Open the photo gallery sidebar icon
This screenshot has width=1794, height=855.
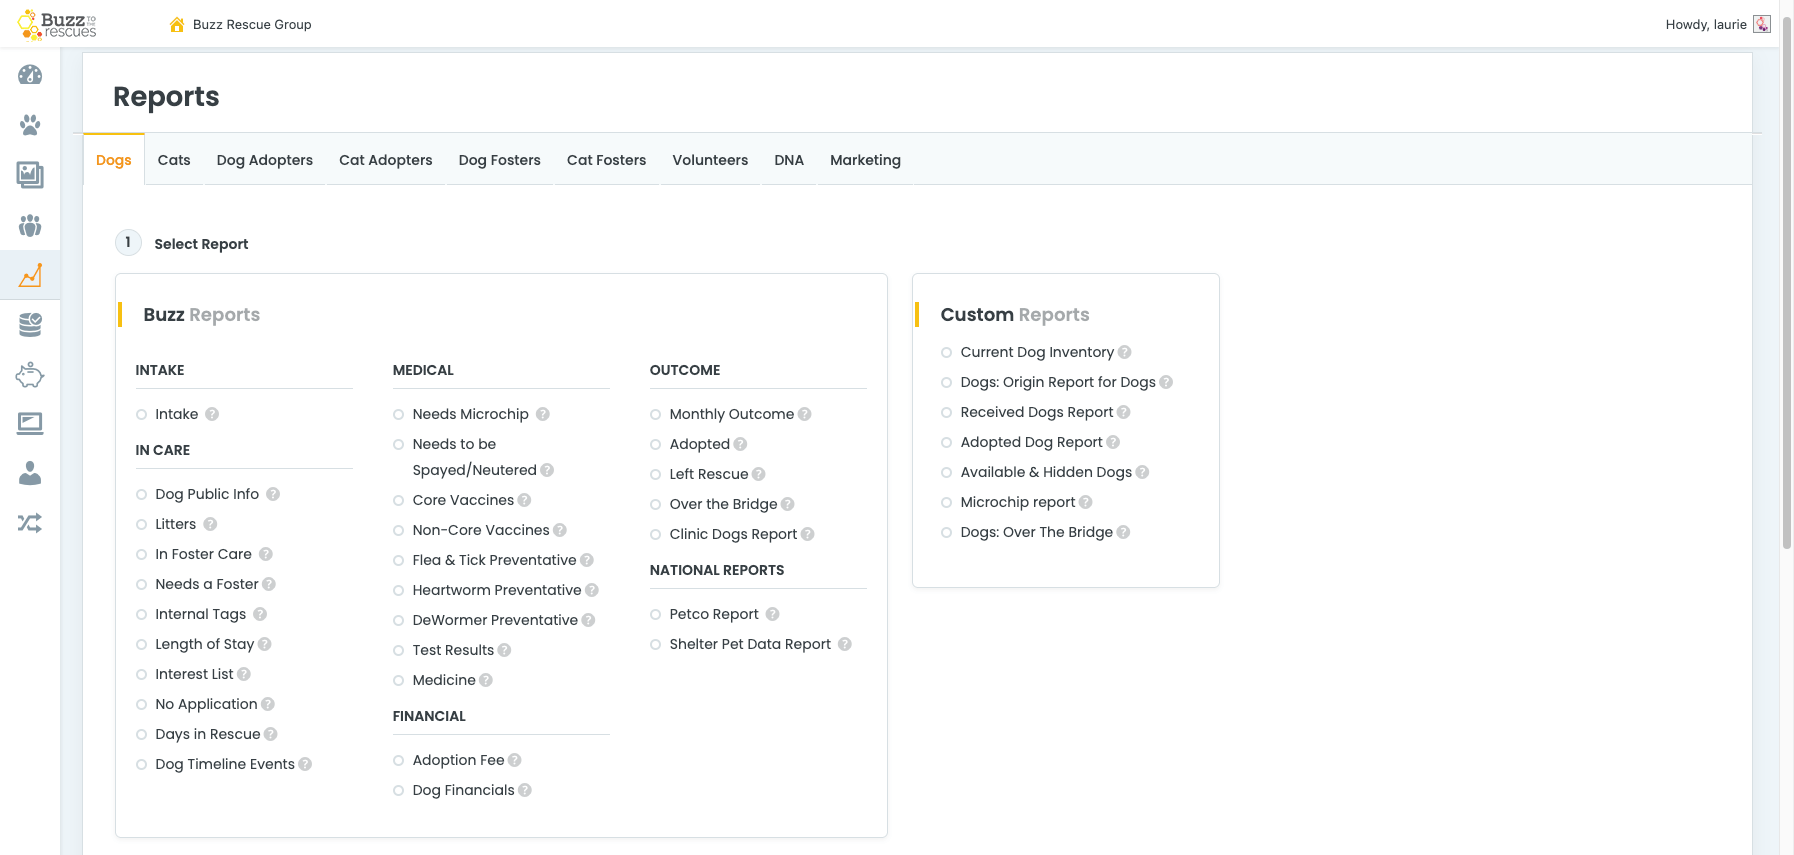pyautogui.click(x=30, y=175)
